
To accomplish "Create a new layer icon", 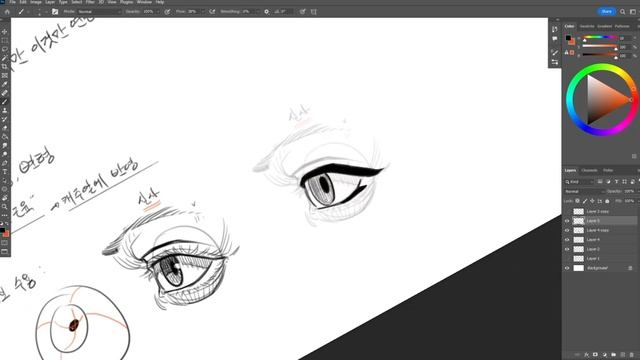I will point(622,355).
